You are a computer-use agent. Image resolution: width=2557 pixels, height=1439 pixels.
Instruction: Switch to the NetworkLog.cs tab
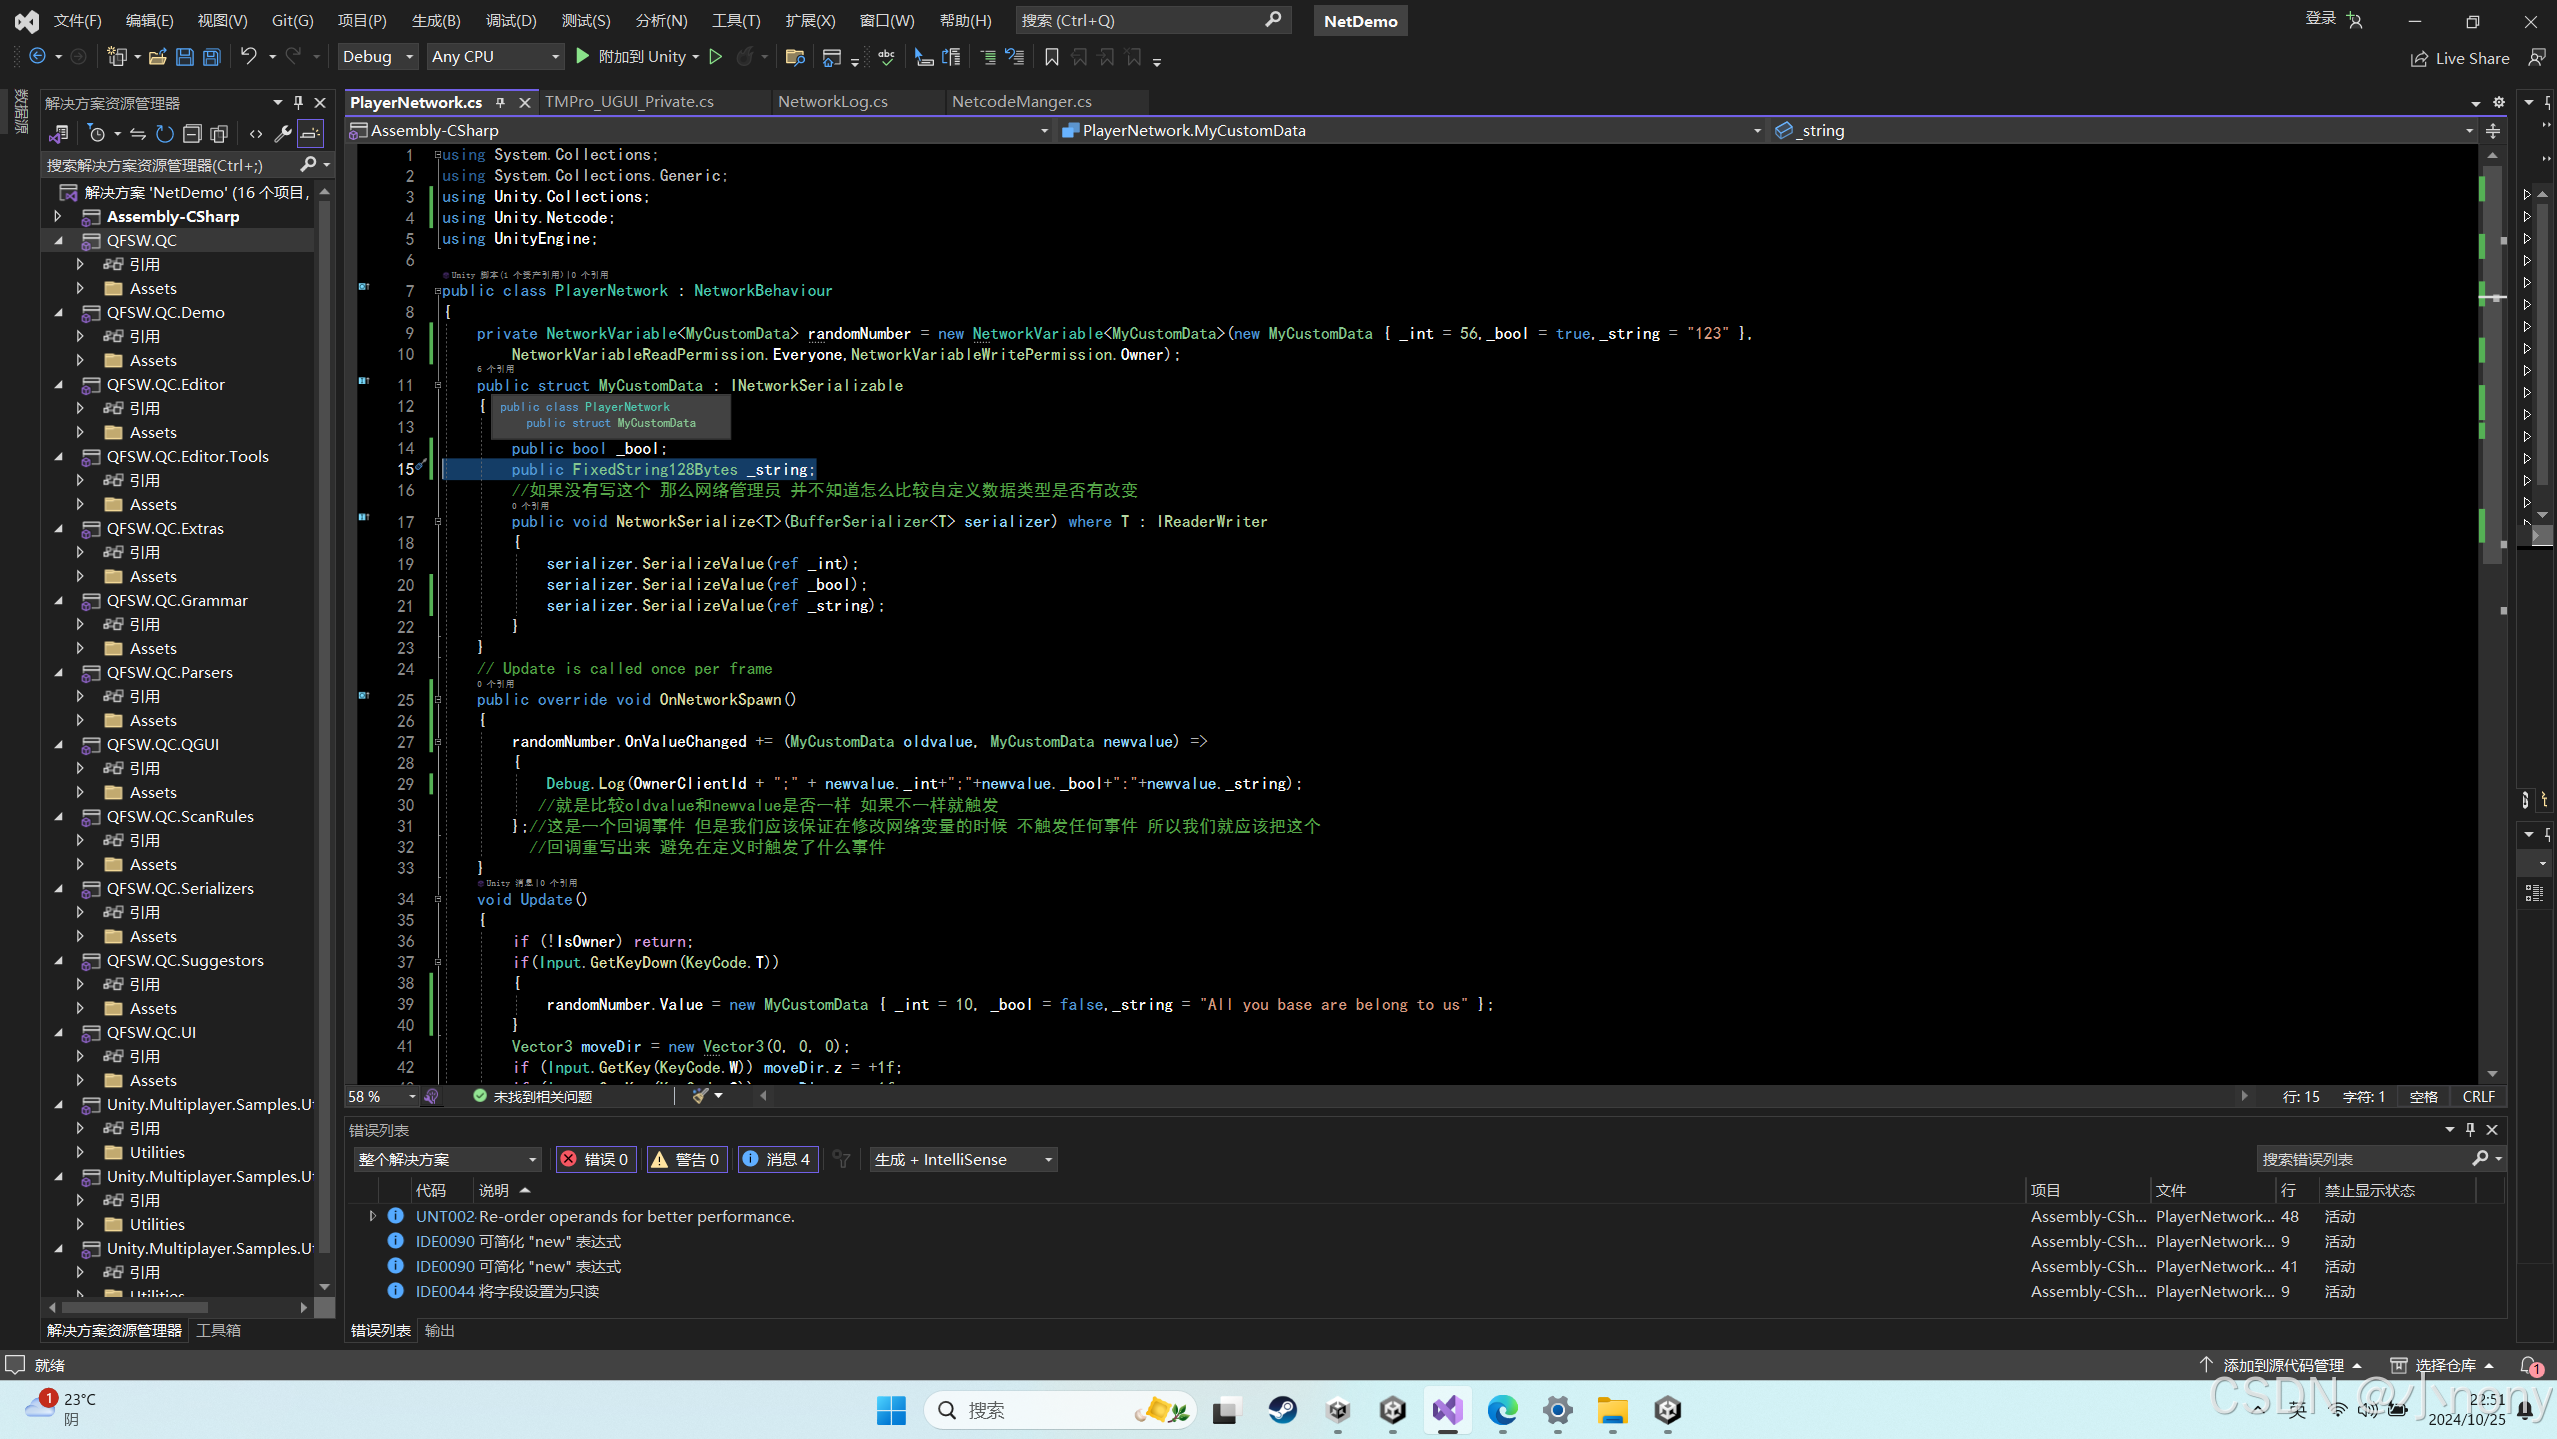tap(833, 101)
